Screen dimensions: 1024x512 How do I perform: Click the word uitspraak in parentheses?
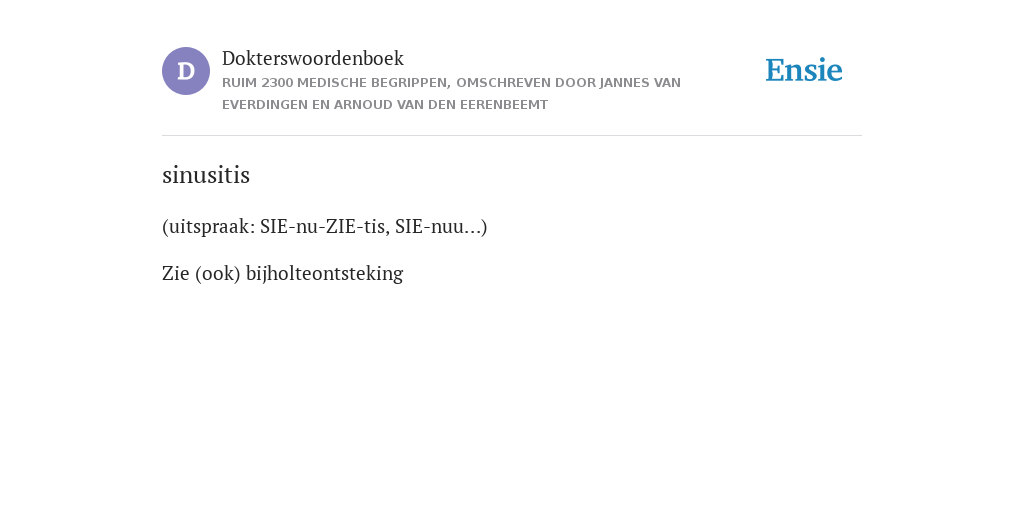coord(208,227)
